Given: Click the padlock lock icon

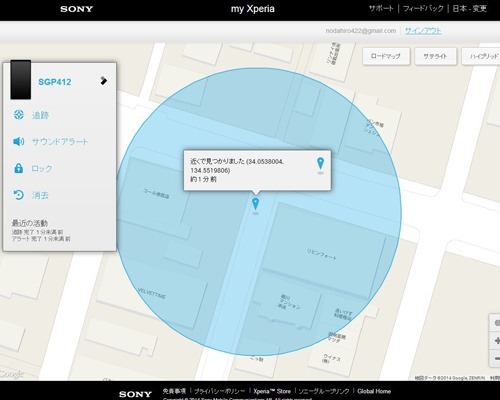Looking at the screenshot, I should (19, 168).
